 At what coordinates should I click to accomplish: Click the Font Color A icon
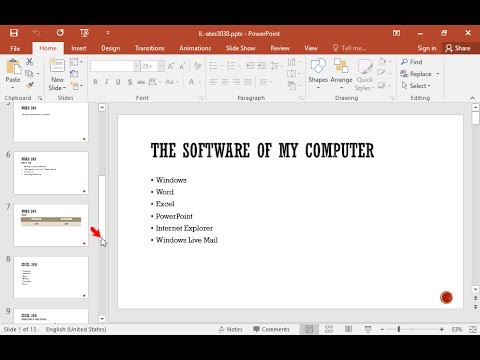(x=192, y=82)
